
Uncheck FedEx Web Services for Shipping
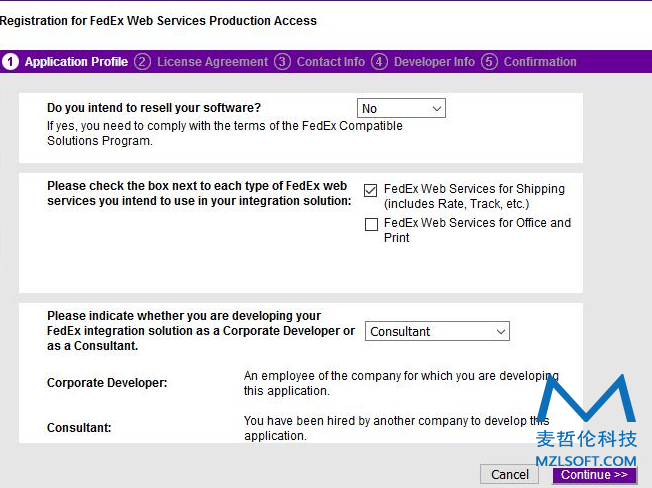370,190
